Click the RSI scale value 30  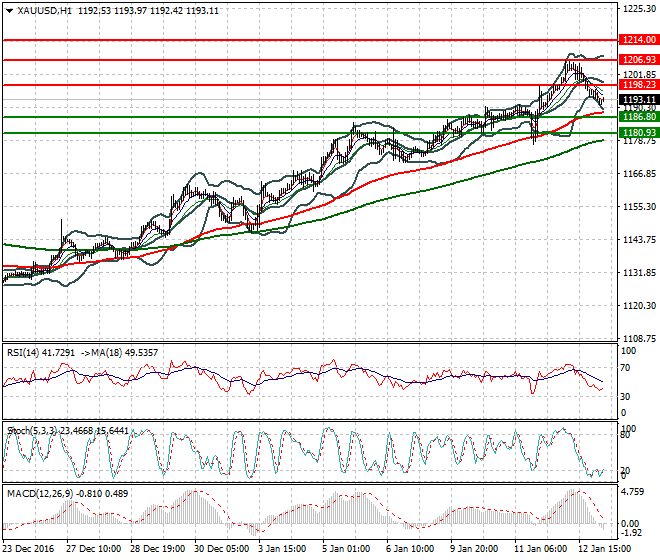(x=626, y=396)
